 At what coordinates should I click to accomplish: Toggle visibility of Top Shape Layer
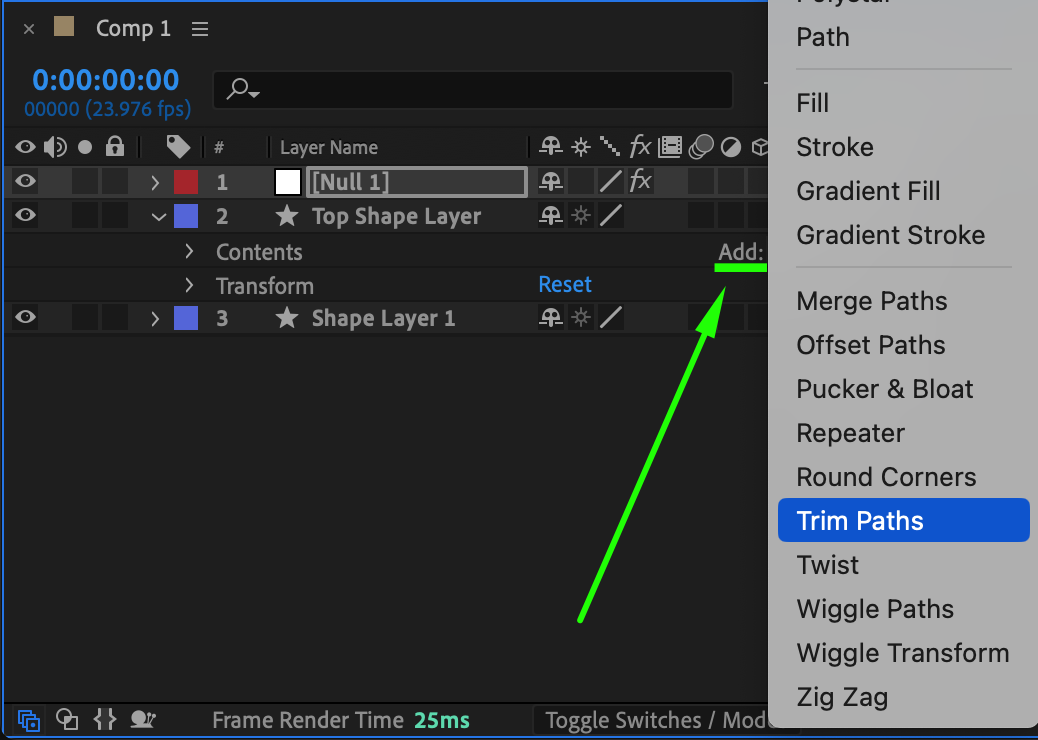(26, 215)
